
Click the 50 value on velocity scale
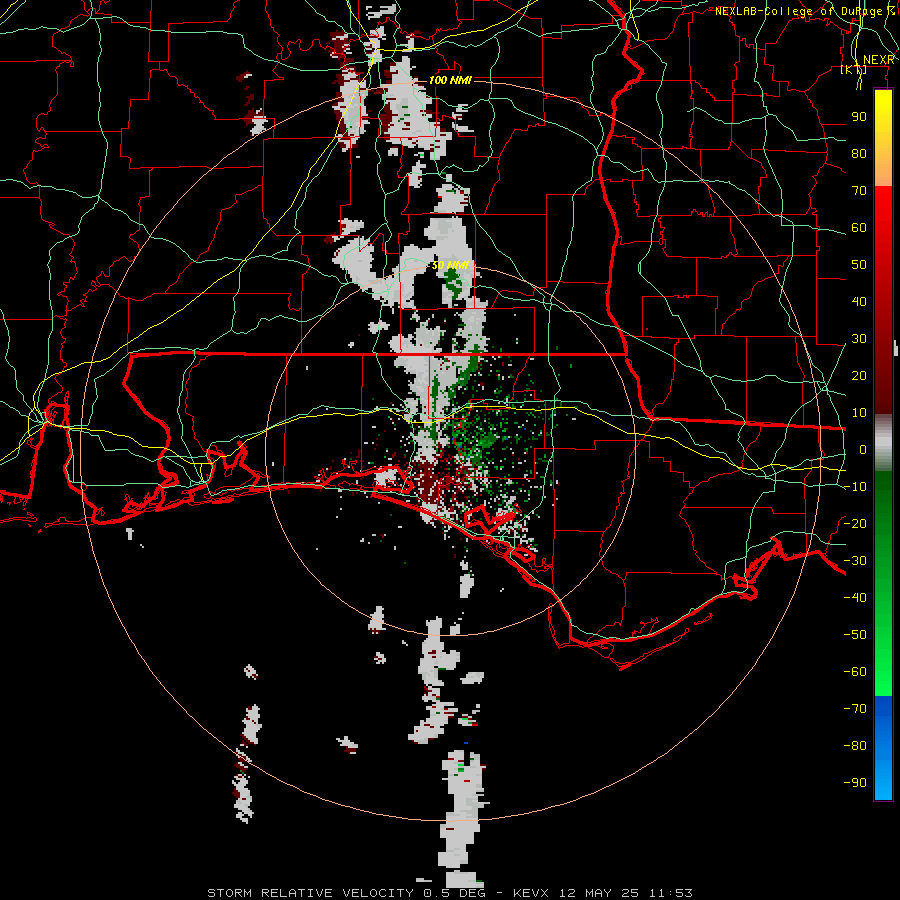(859, 265)
